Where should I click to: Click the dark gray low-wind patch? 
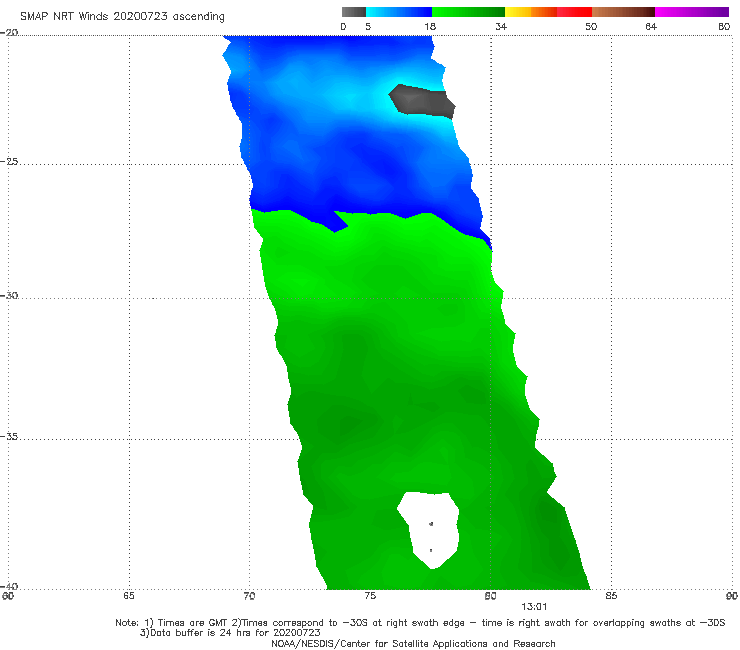point(421,100)
